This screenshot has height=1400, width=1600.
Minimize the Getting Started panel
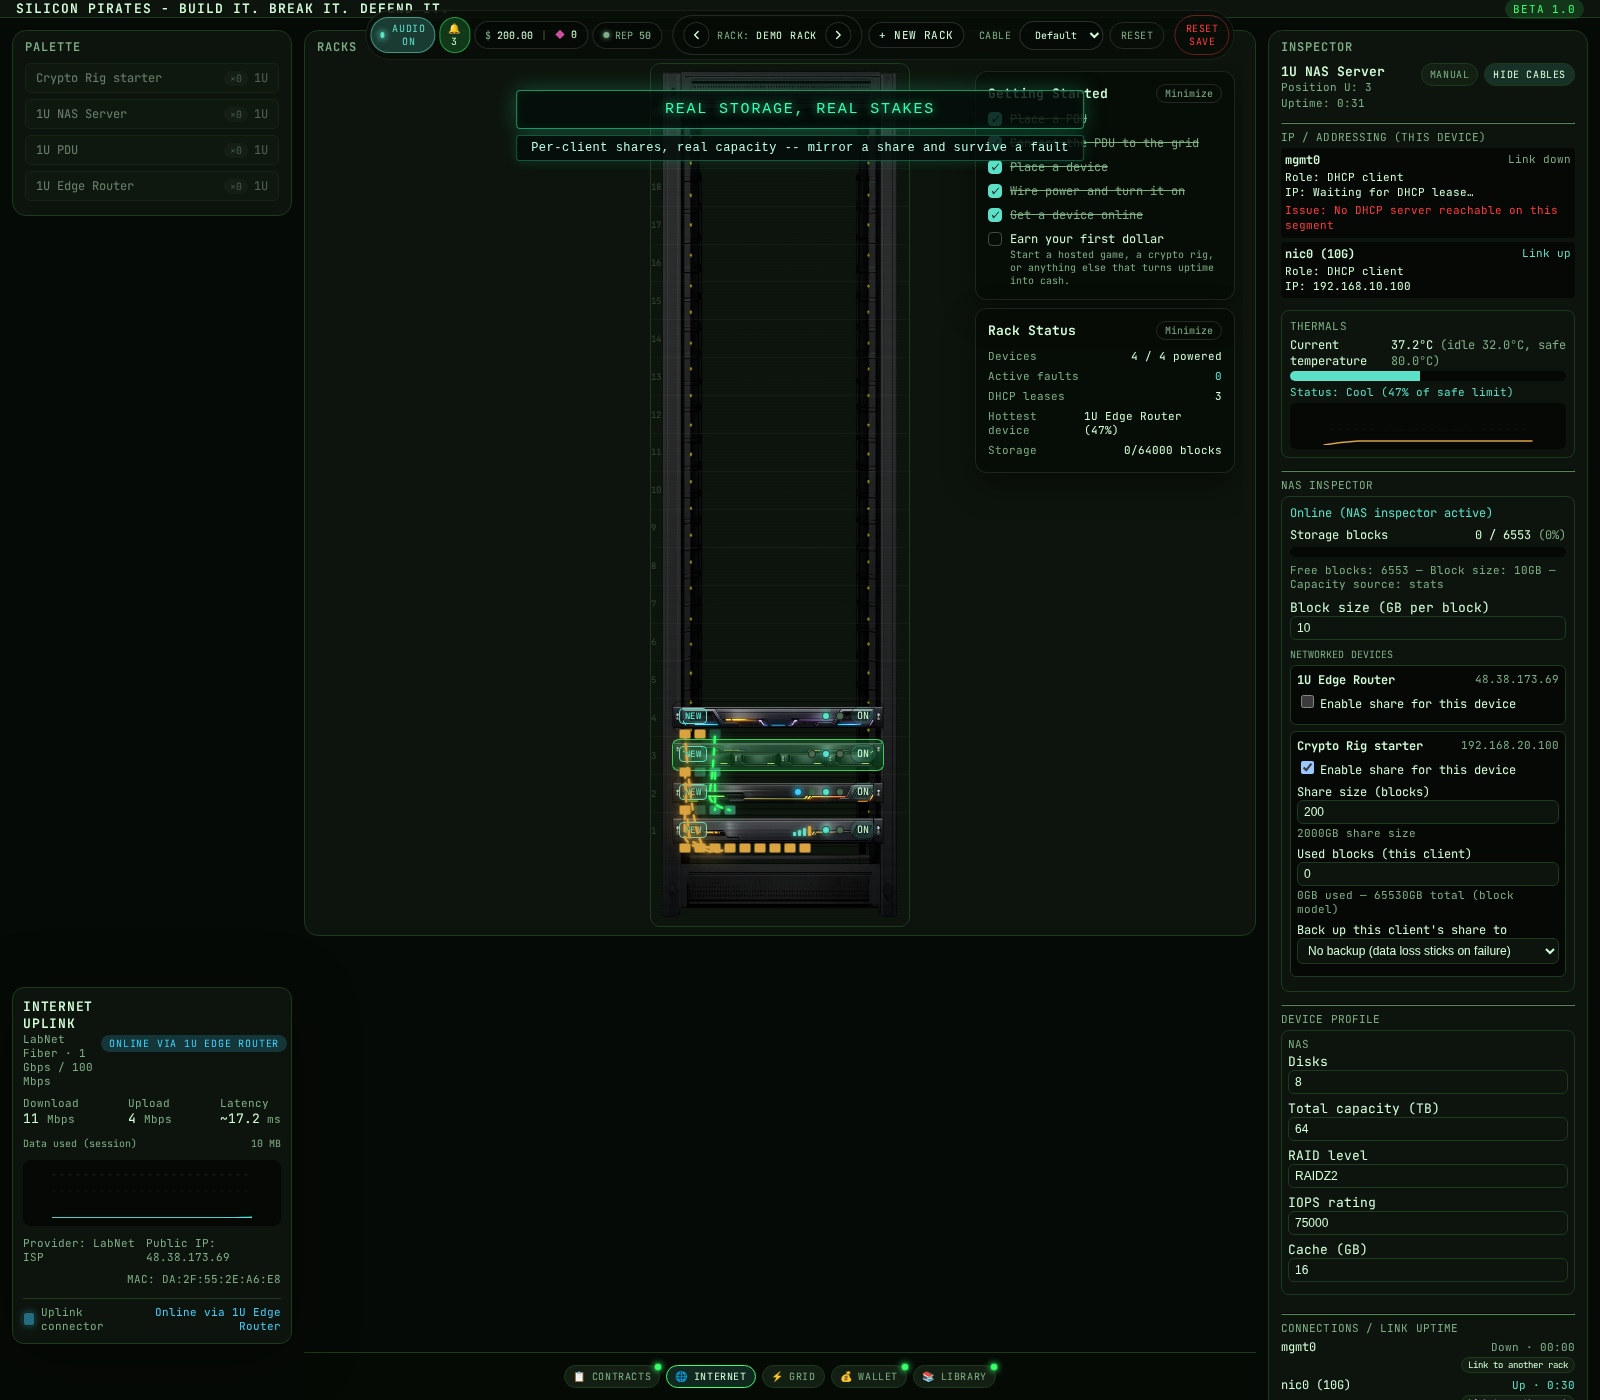pos(1188,94)
